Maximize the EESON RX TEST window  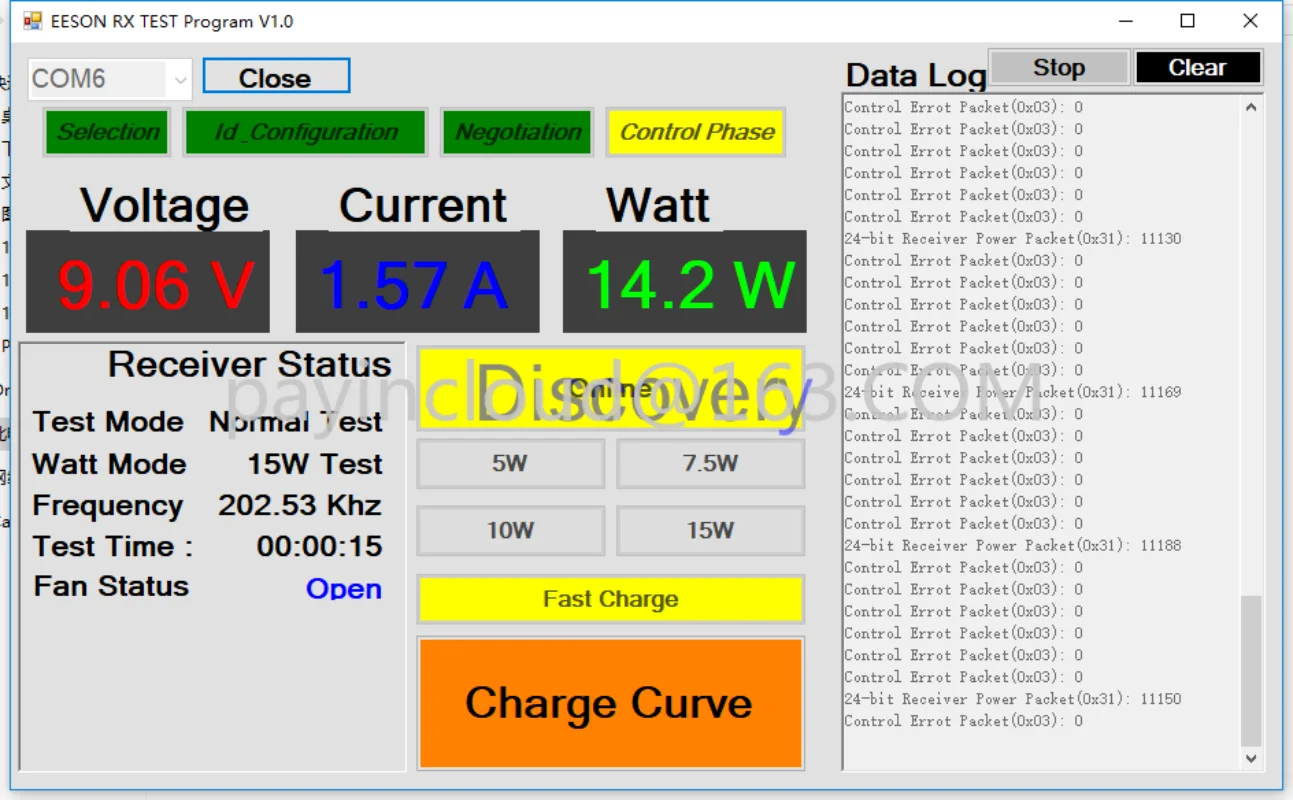[1187, 21]
